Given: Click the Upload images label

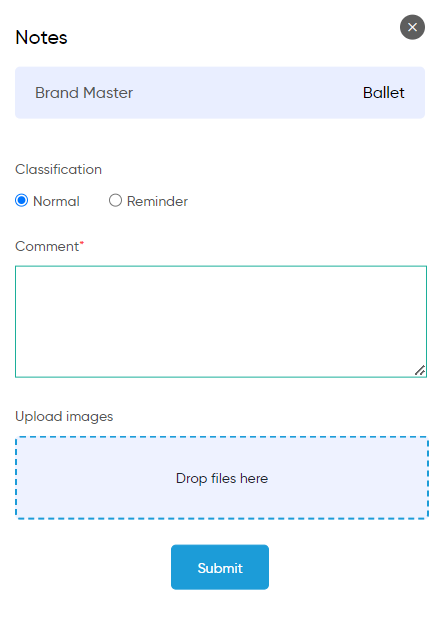Looking at the screenshot, I should point(64,417).
